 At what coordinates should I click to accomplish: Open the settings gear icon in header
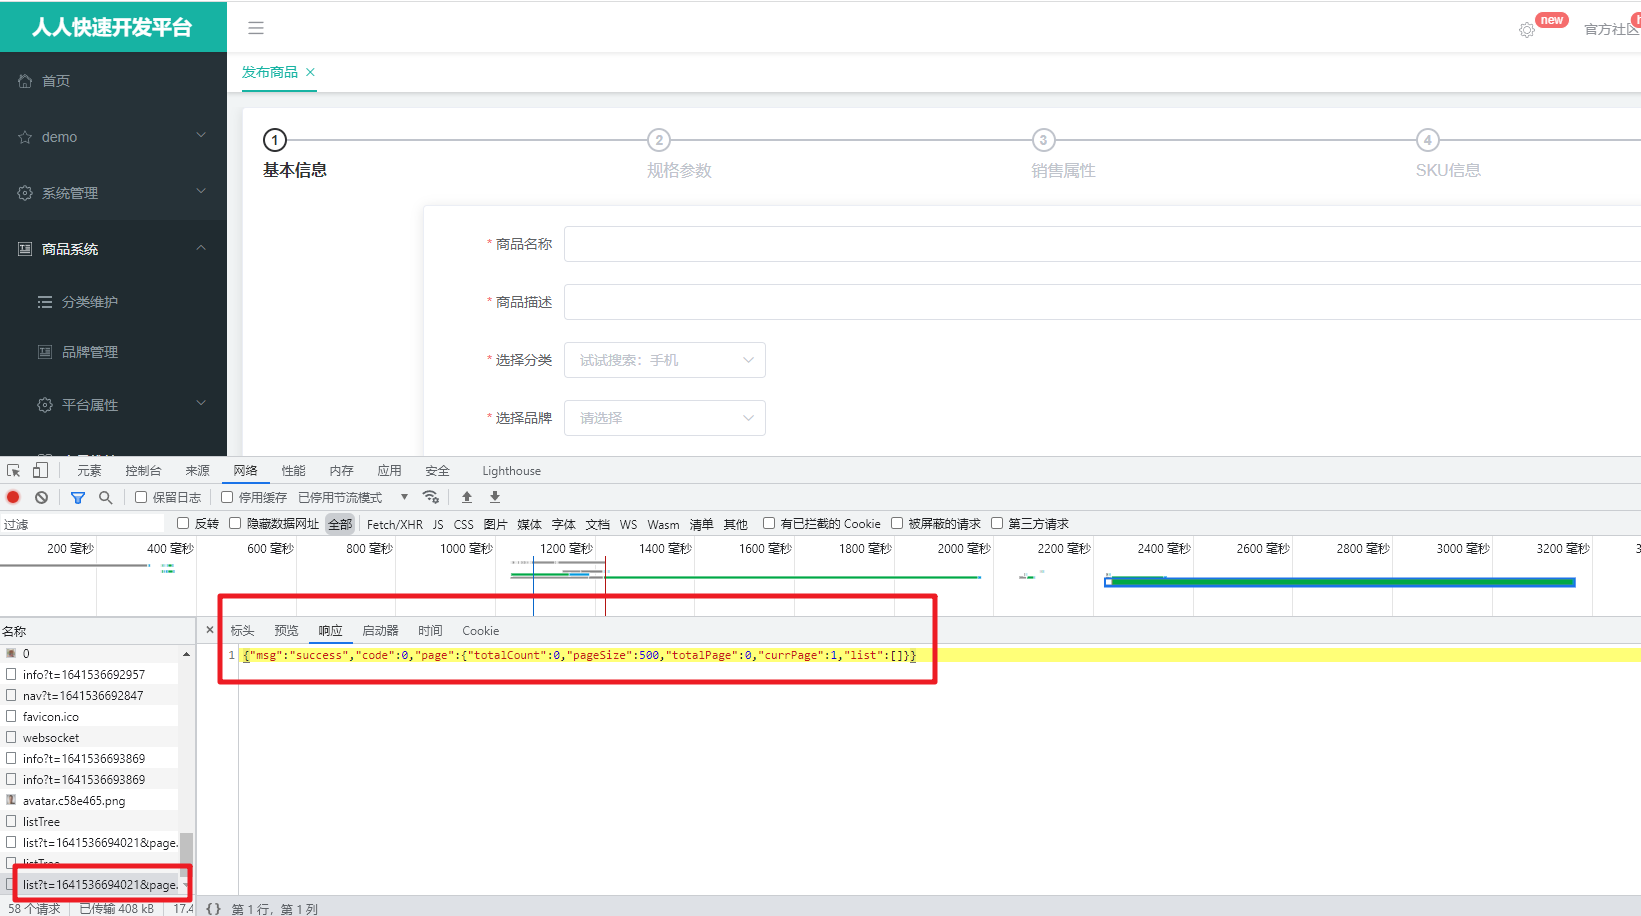(1526, 30)
